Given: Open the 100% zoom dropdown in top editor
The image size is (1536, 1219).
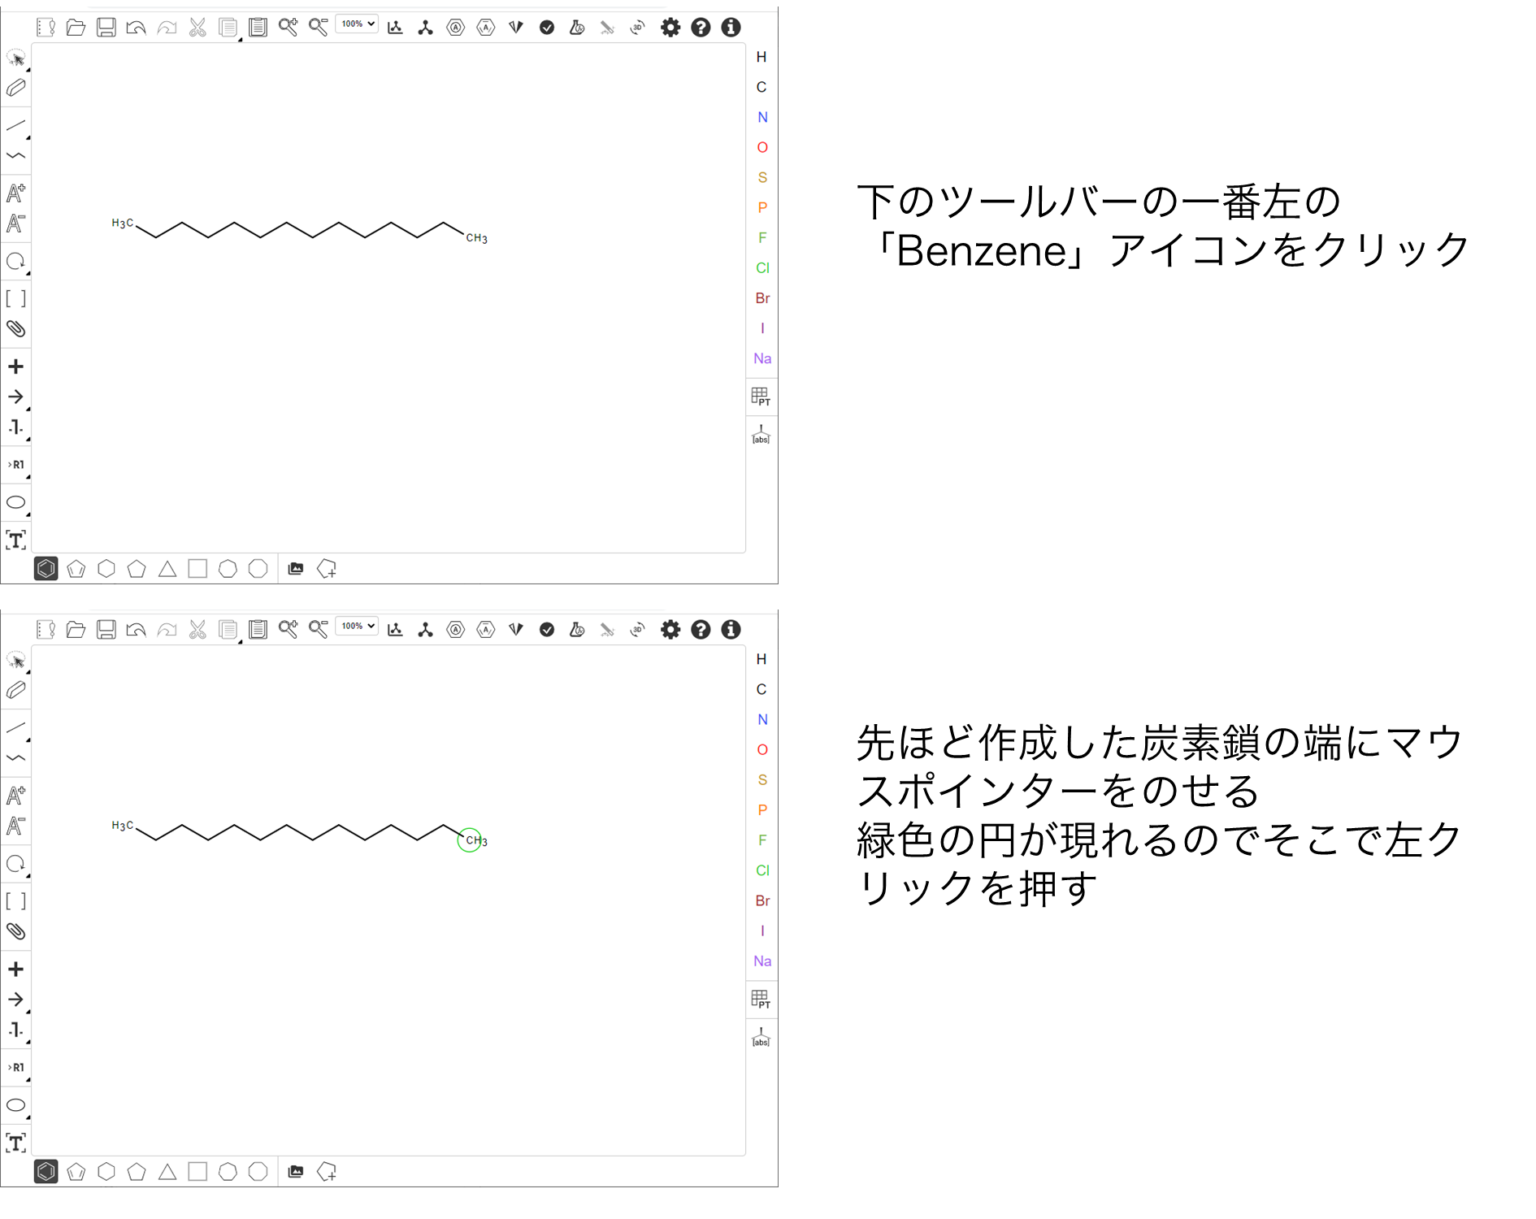Looking at the screenshot, I should tap(357, 24).
